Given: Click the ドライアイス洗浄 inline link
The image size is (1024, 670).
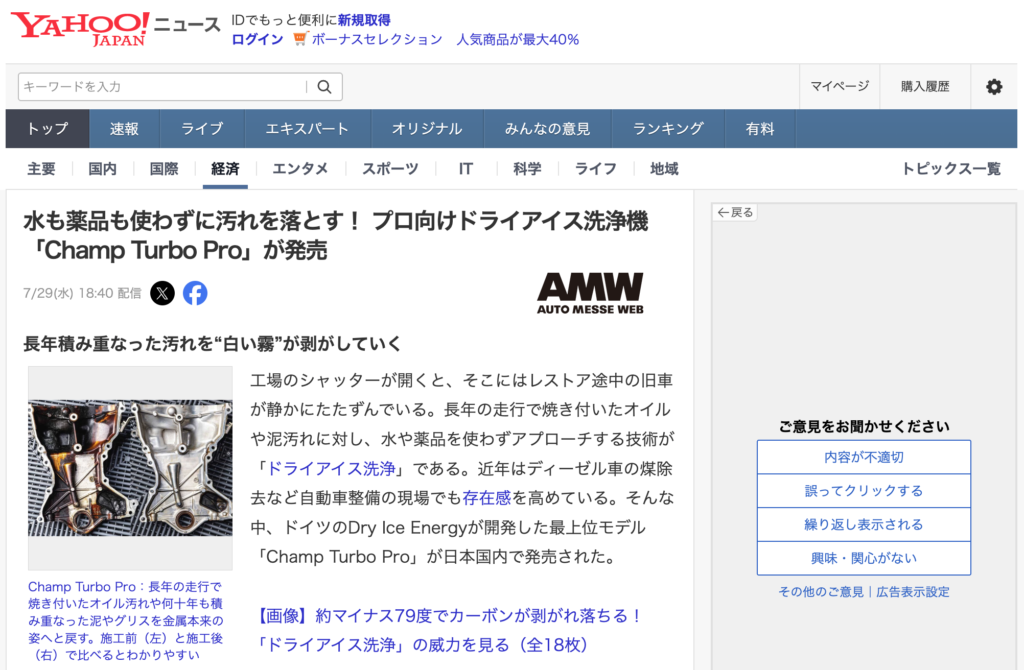Looking at the screenshot, I should click(332, 469).
